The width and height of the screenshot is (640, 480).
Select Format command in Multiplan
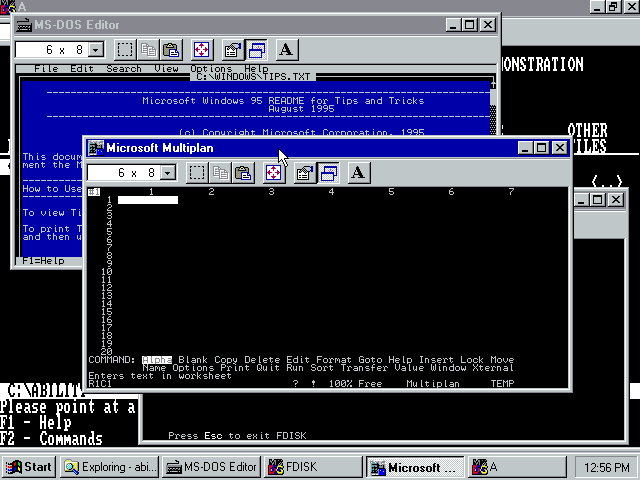334,360
